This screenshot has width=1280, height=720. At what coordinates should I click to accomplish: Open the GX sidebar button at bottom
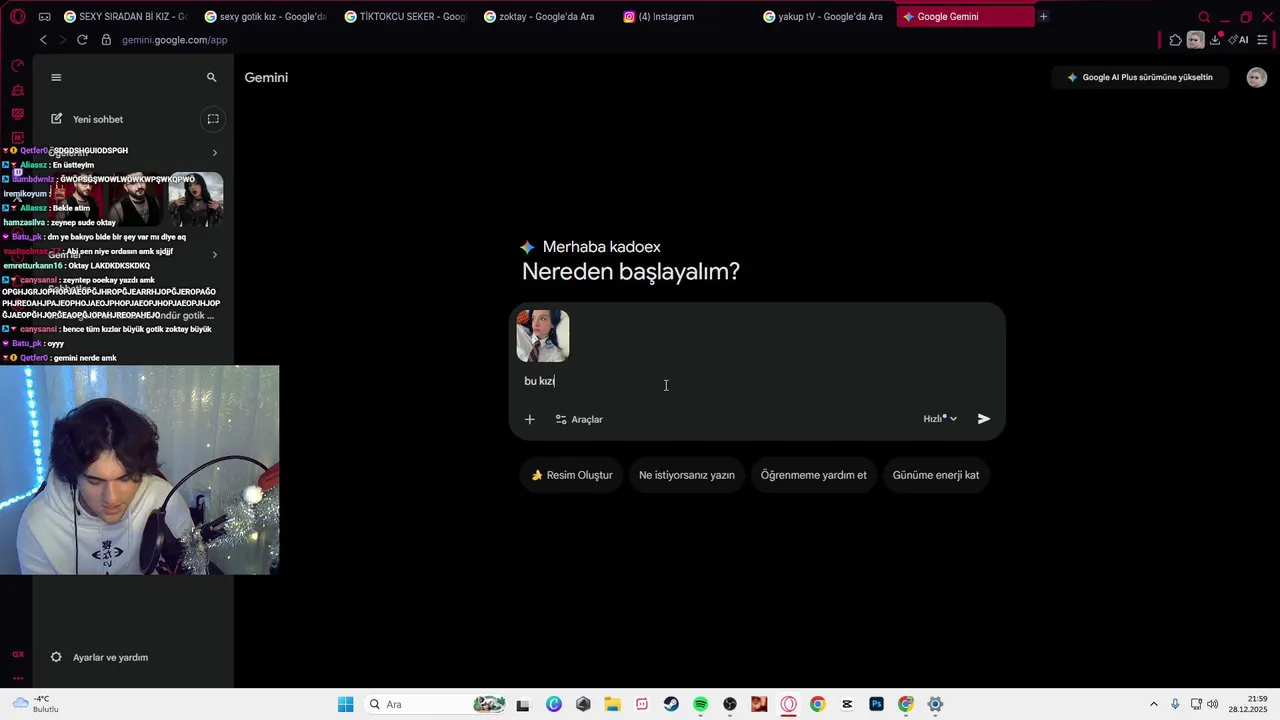click(x=17, y=654)
